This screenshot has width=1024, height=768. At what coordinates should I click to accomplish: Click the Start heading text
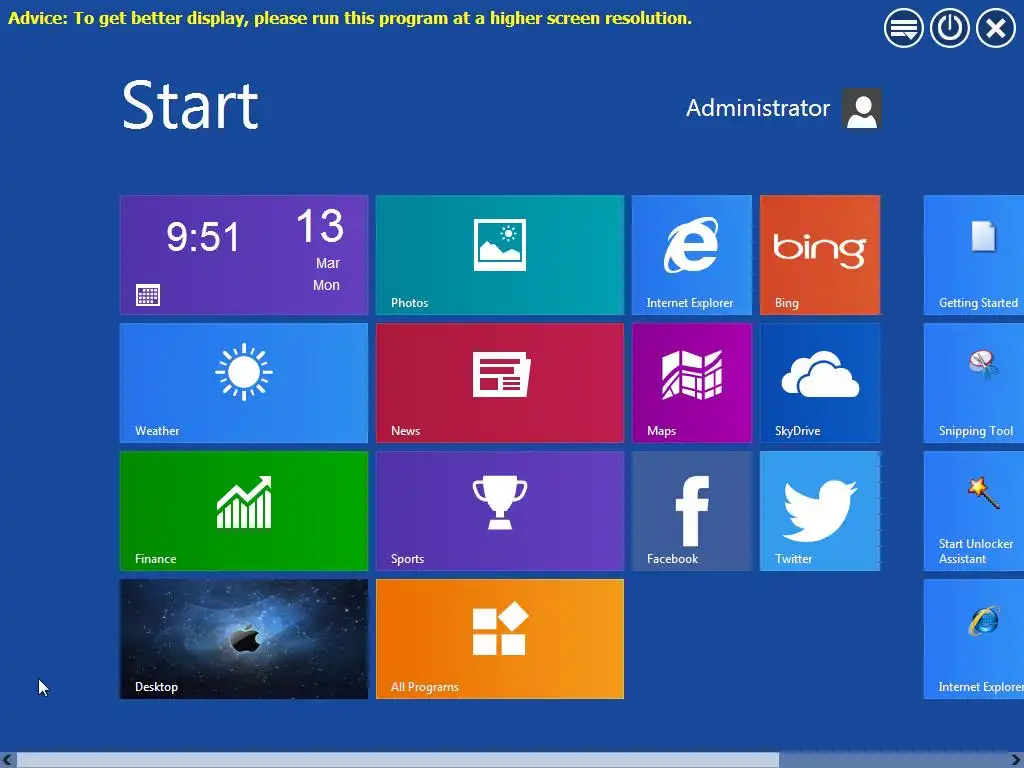pyautogui.click(x=190, y=104)
